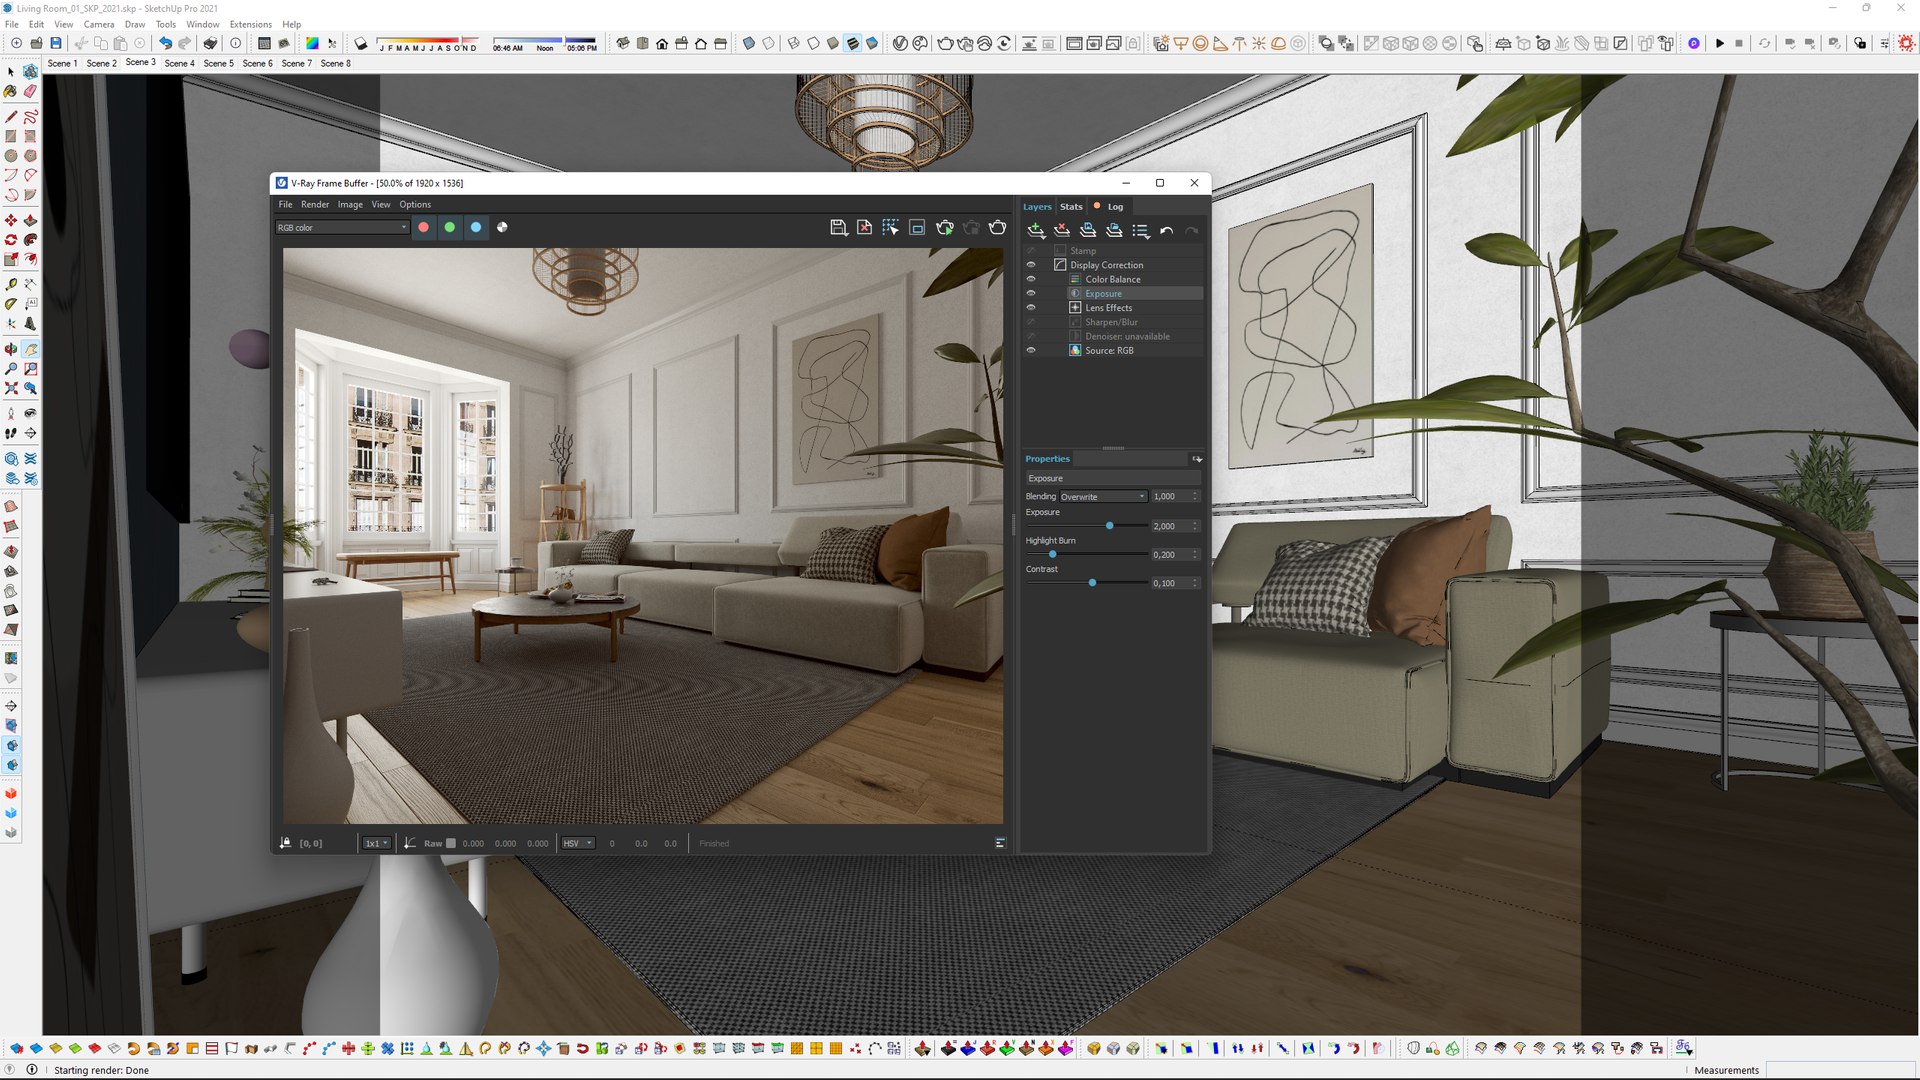Select the Scene 5 tab
Viewport: 1920px width, 1080px height.
(218, 63)
